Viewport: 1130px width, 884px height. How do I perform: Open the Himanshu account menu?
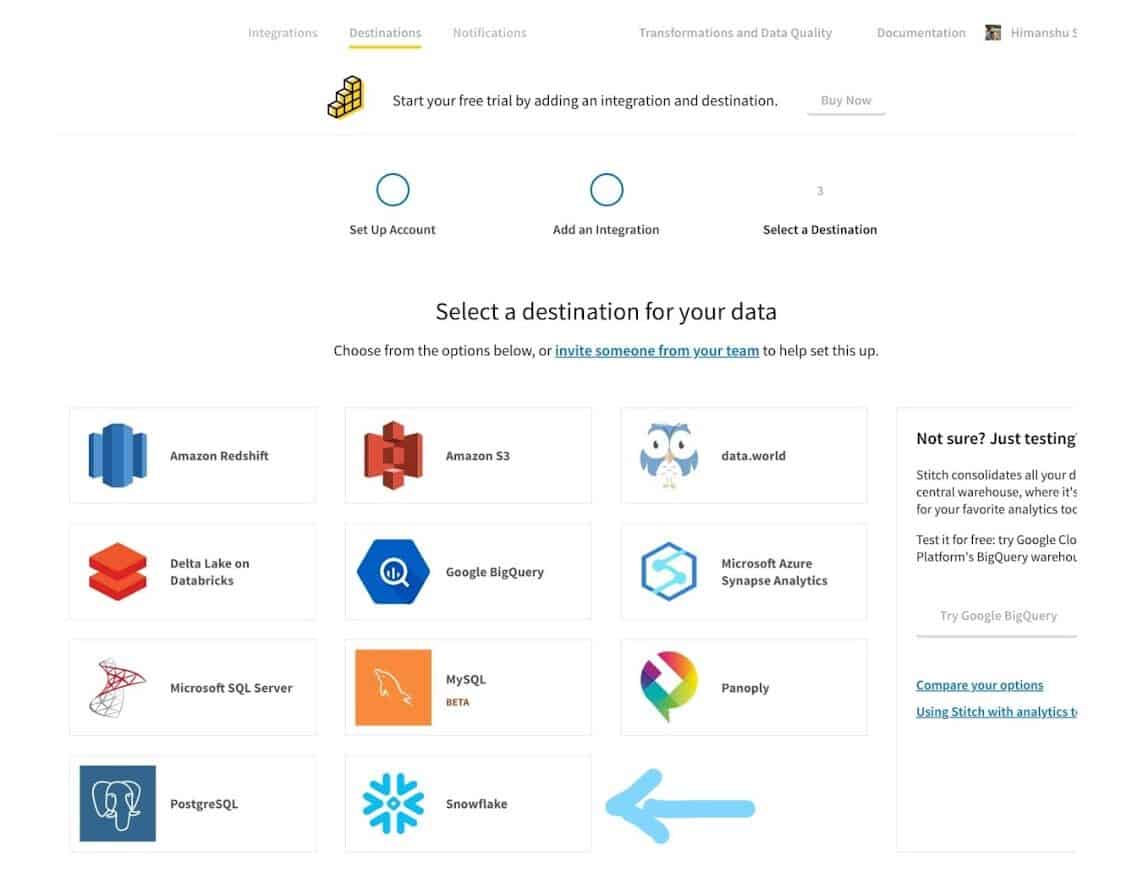click(x=1044, y=32)
